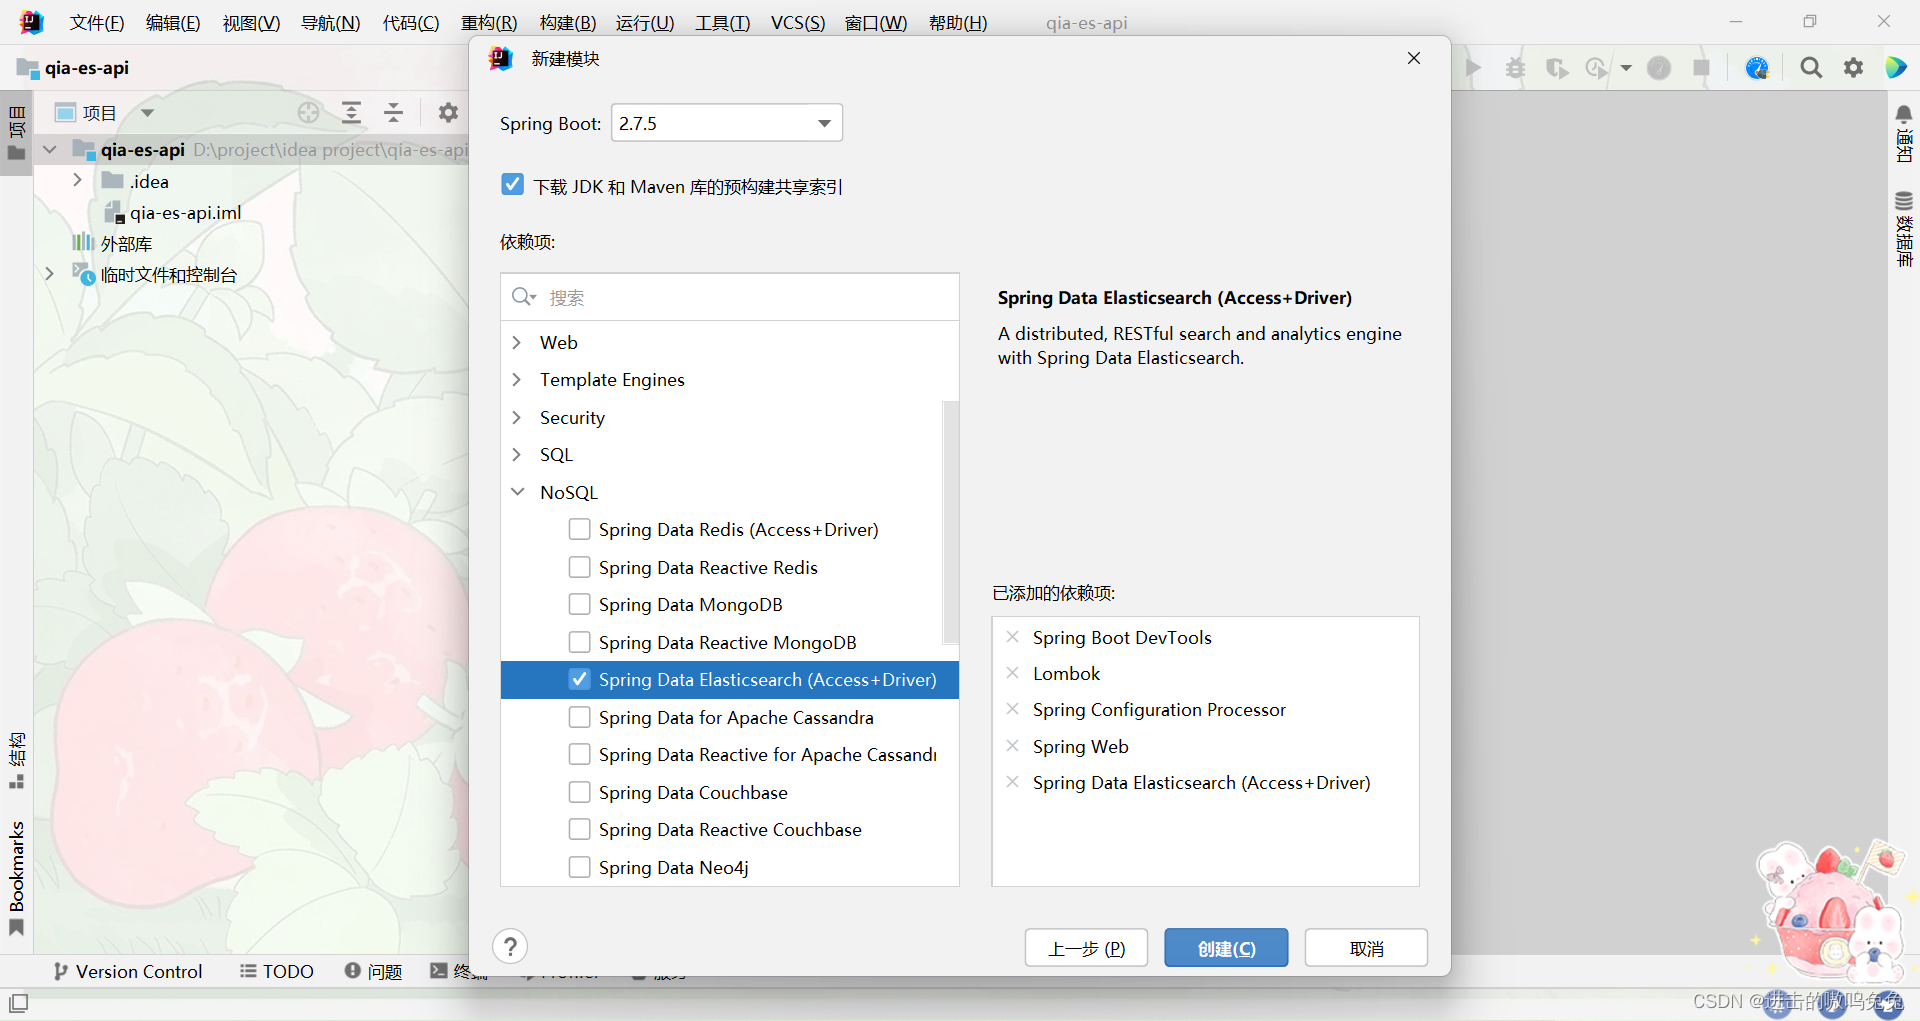Open TODO tool window
The width and height of the screenshot is (1920, 1021).
pos(277,971)
